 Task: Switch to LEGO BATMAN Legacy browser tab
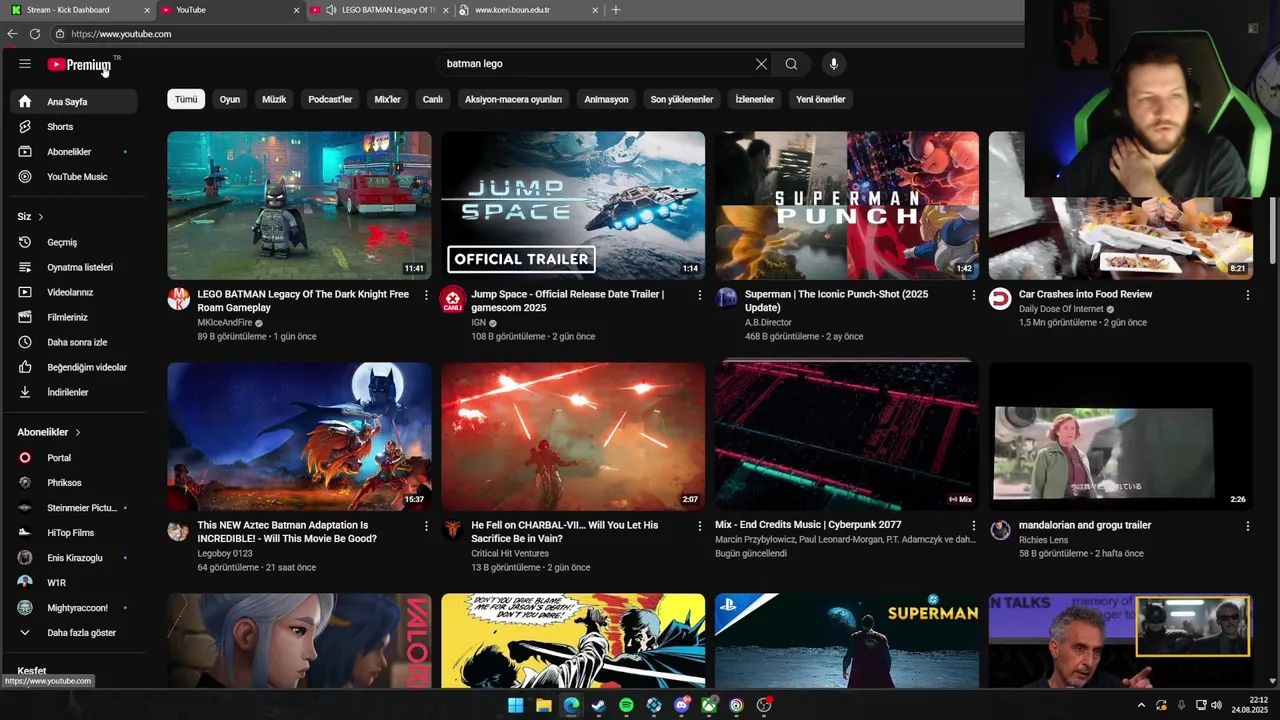click(x=378, y=10)
